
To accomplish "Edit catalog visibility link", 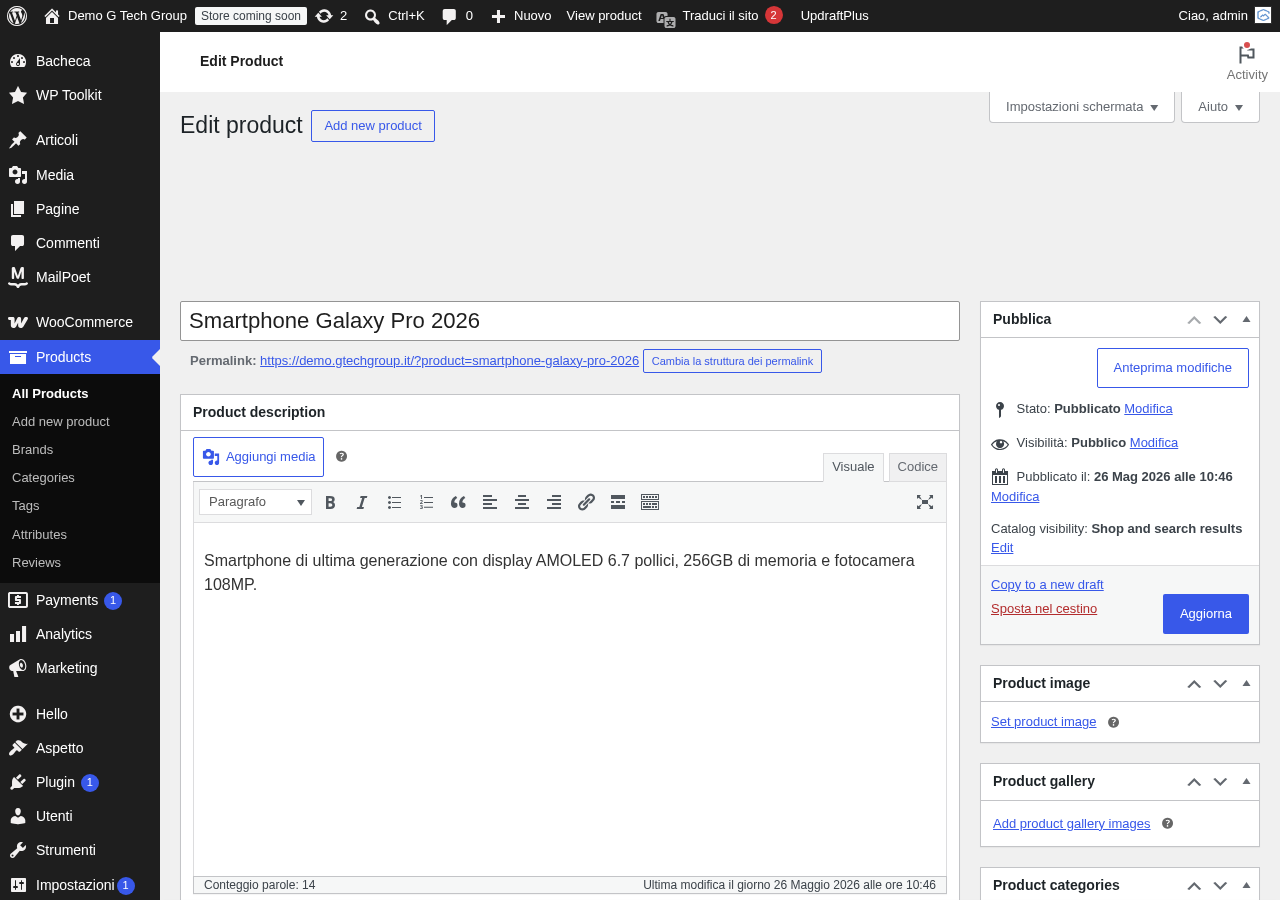I will 1002,548.
